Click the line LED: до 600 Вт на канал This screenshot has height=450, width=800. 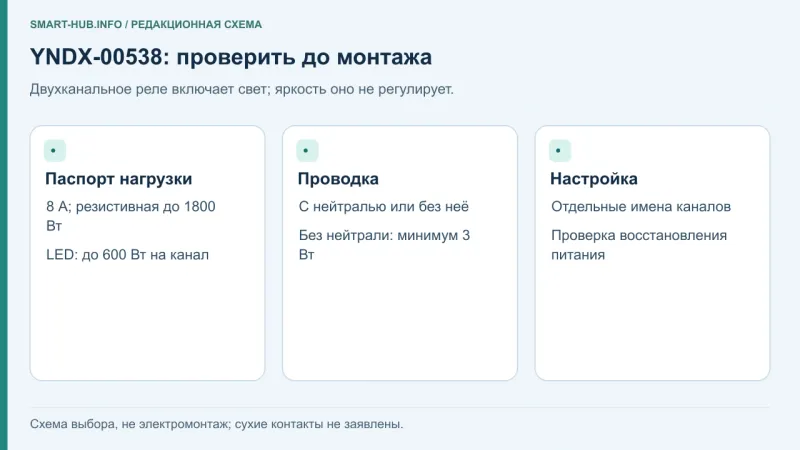[128, 255]
